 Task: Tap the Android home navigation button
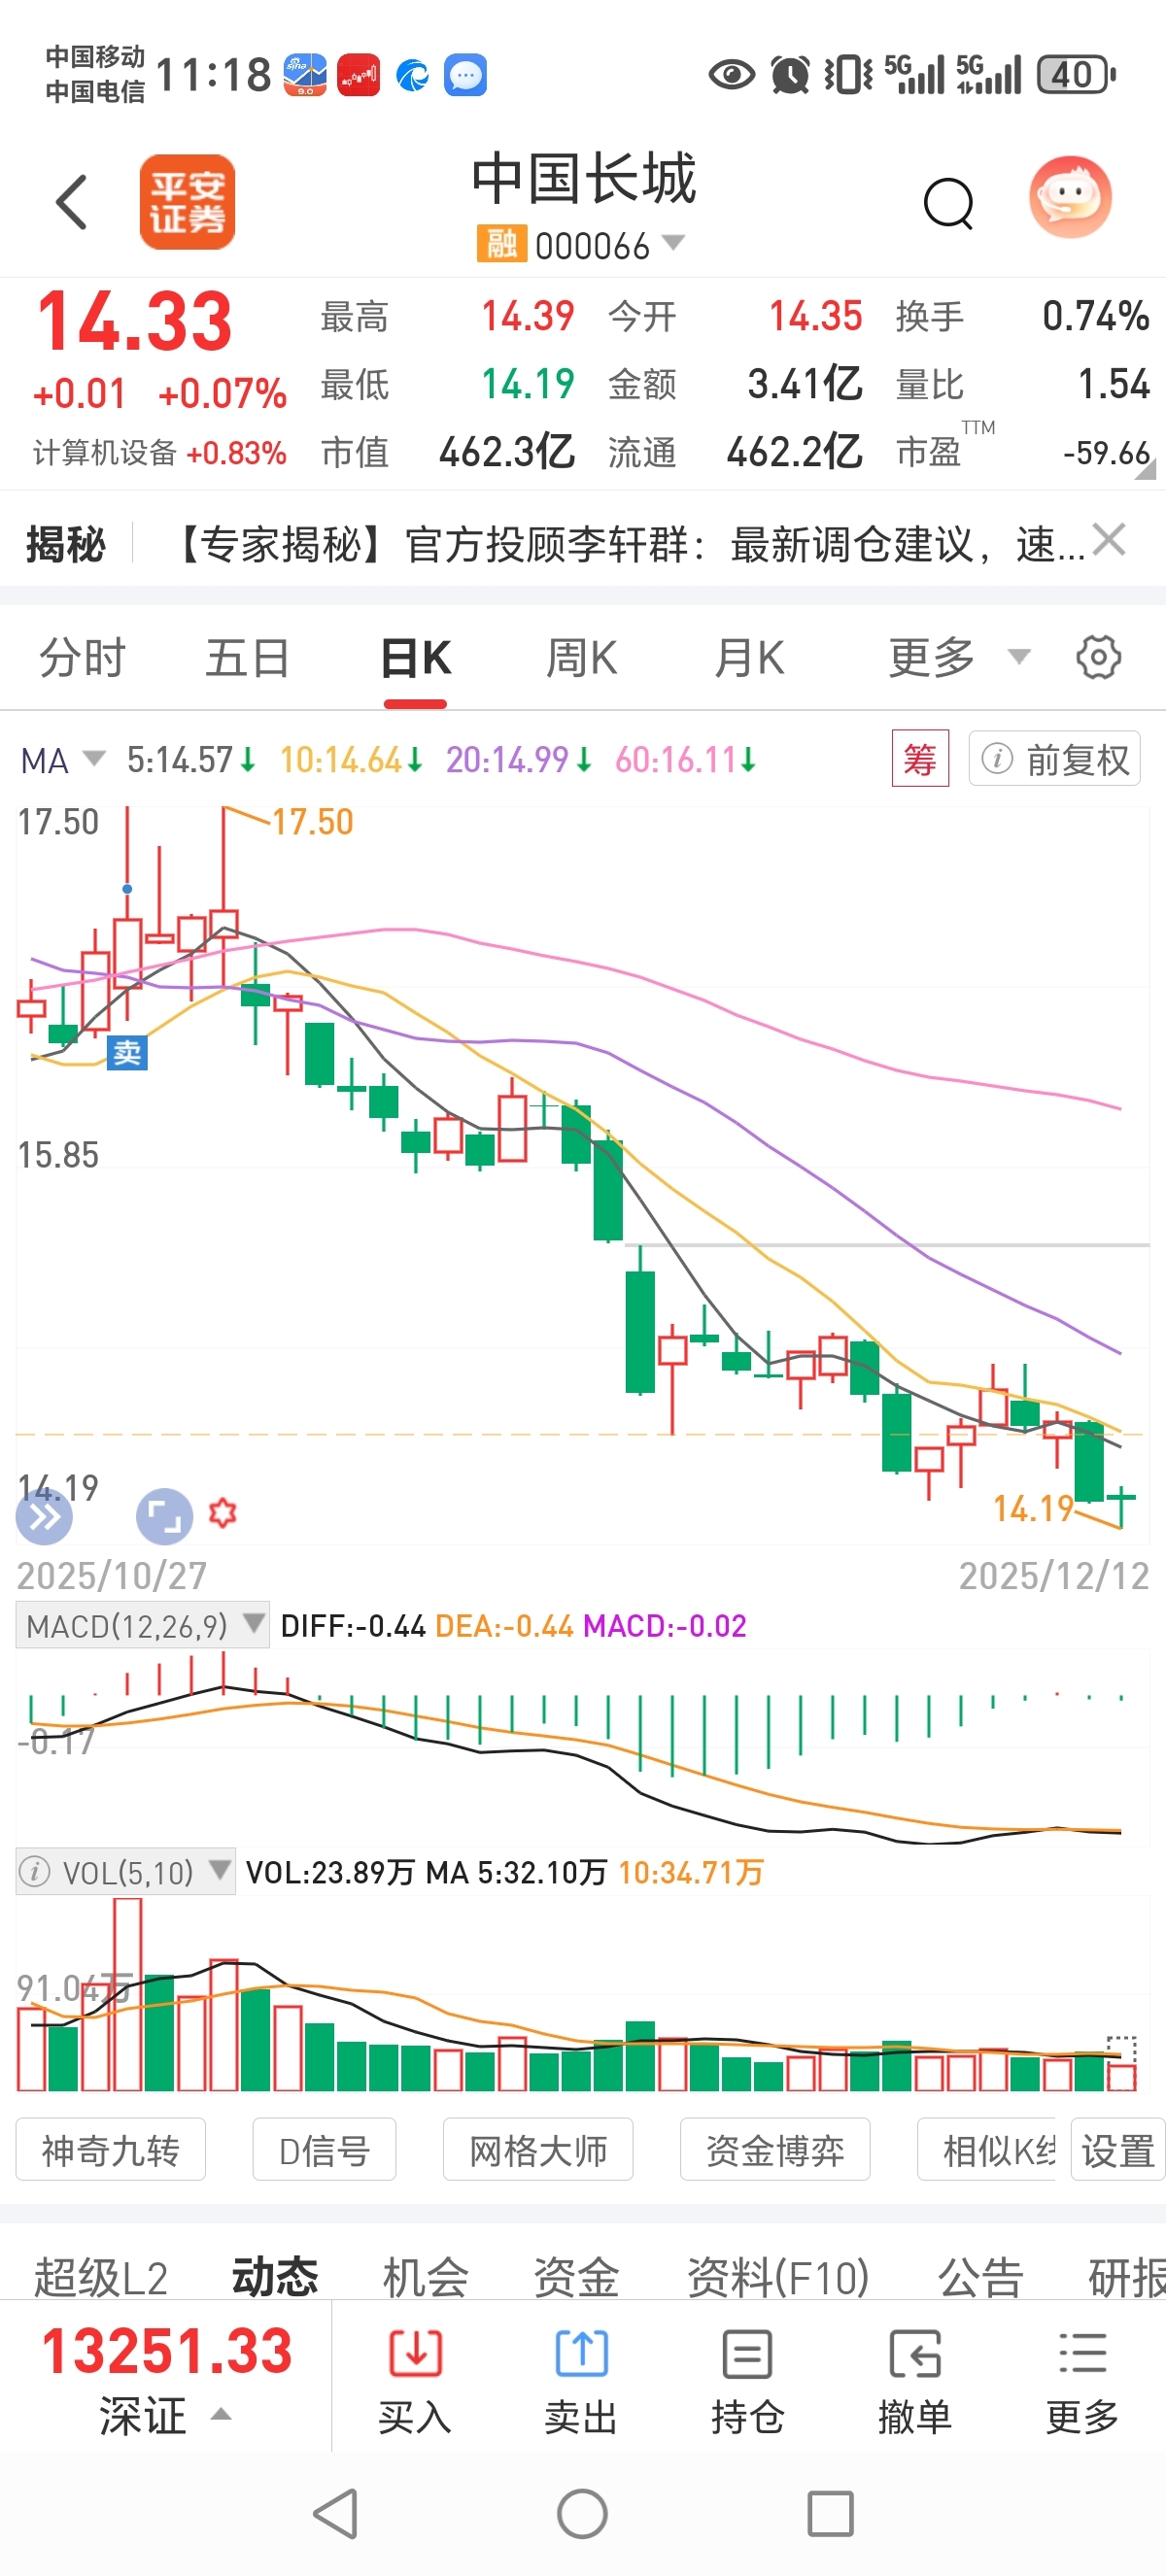coord(582,2513)
